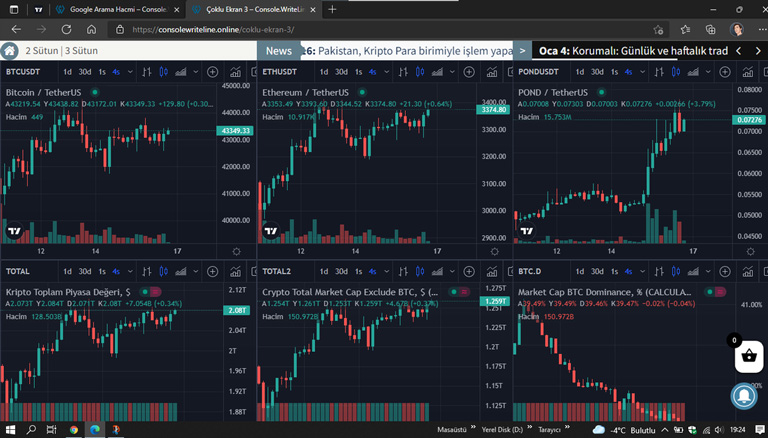Expand the interval dropdown arrow on TOTAL chart
768x438 pixels.
pyautogui.click(x=129, y=271)
